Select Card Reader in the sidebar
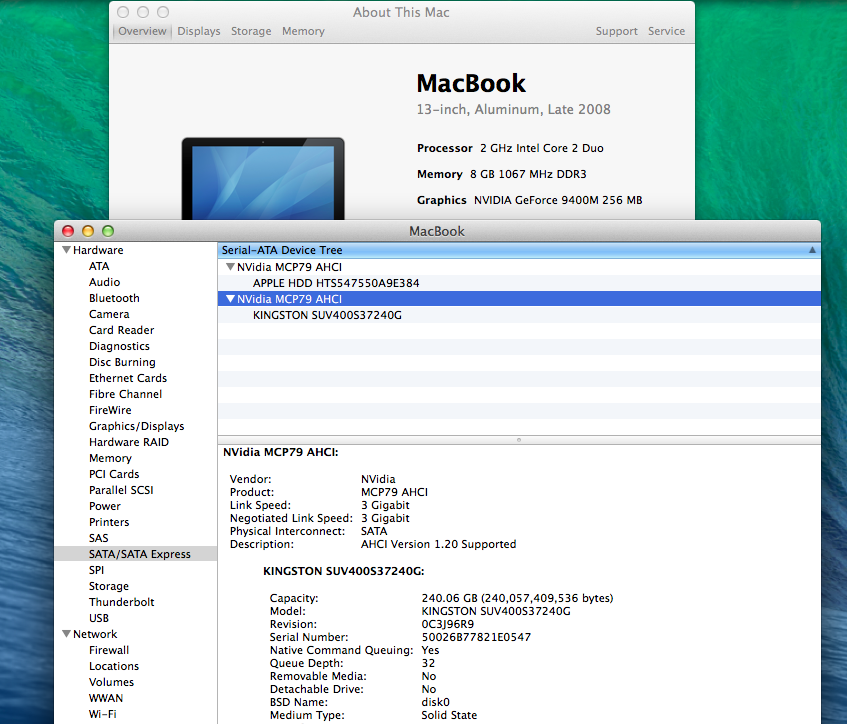The height and width of the screenshot is (724, 847). pos(122,330)
